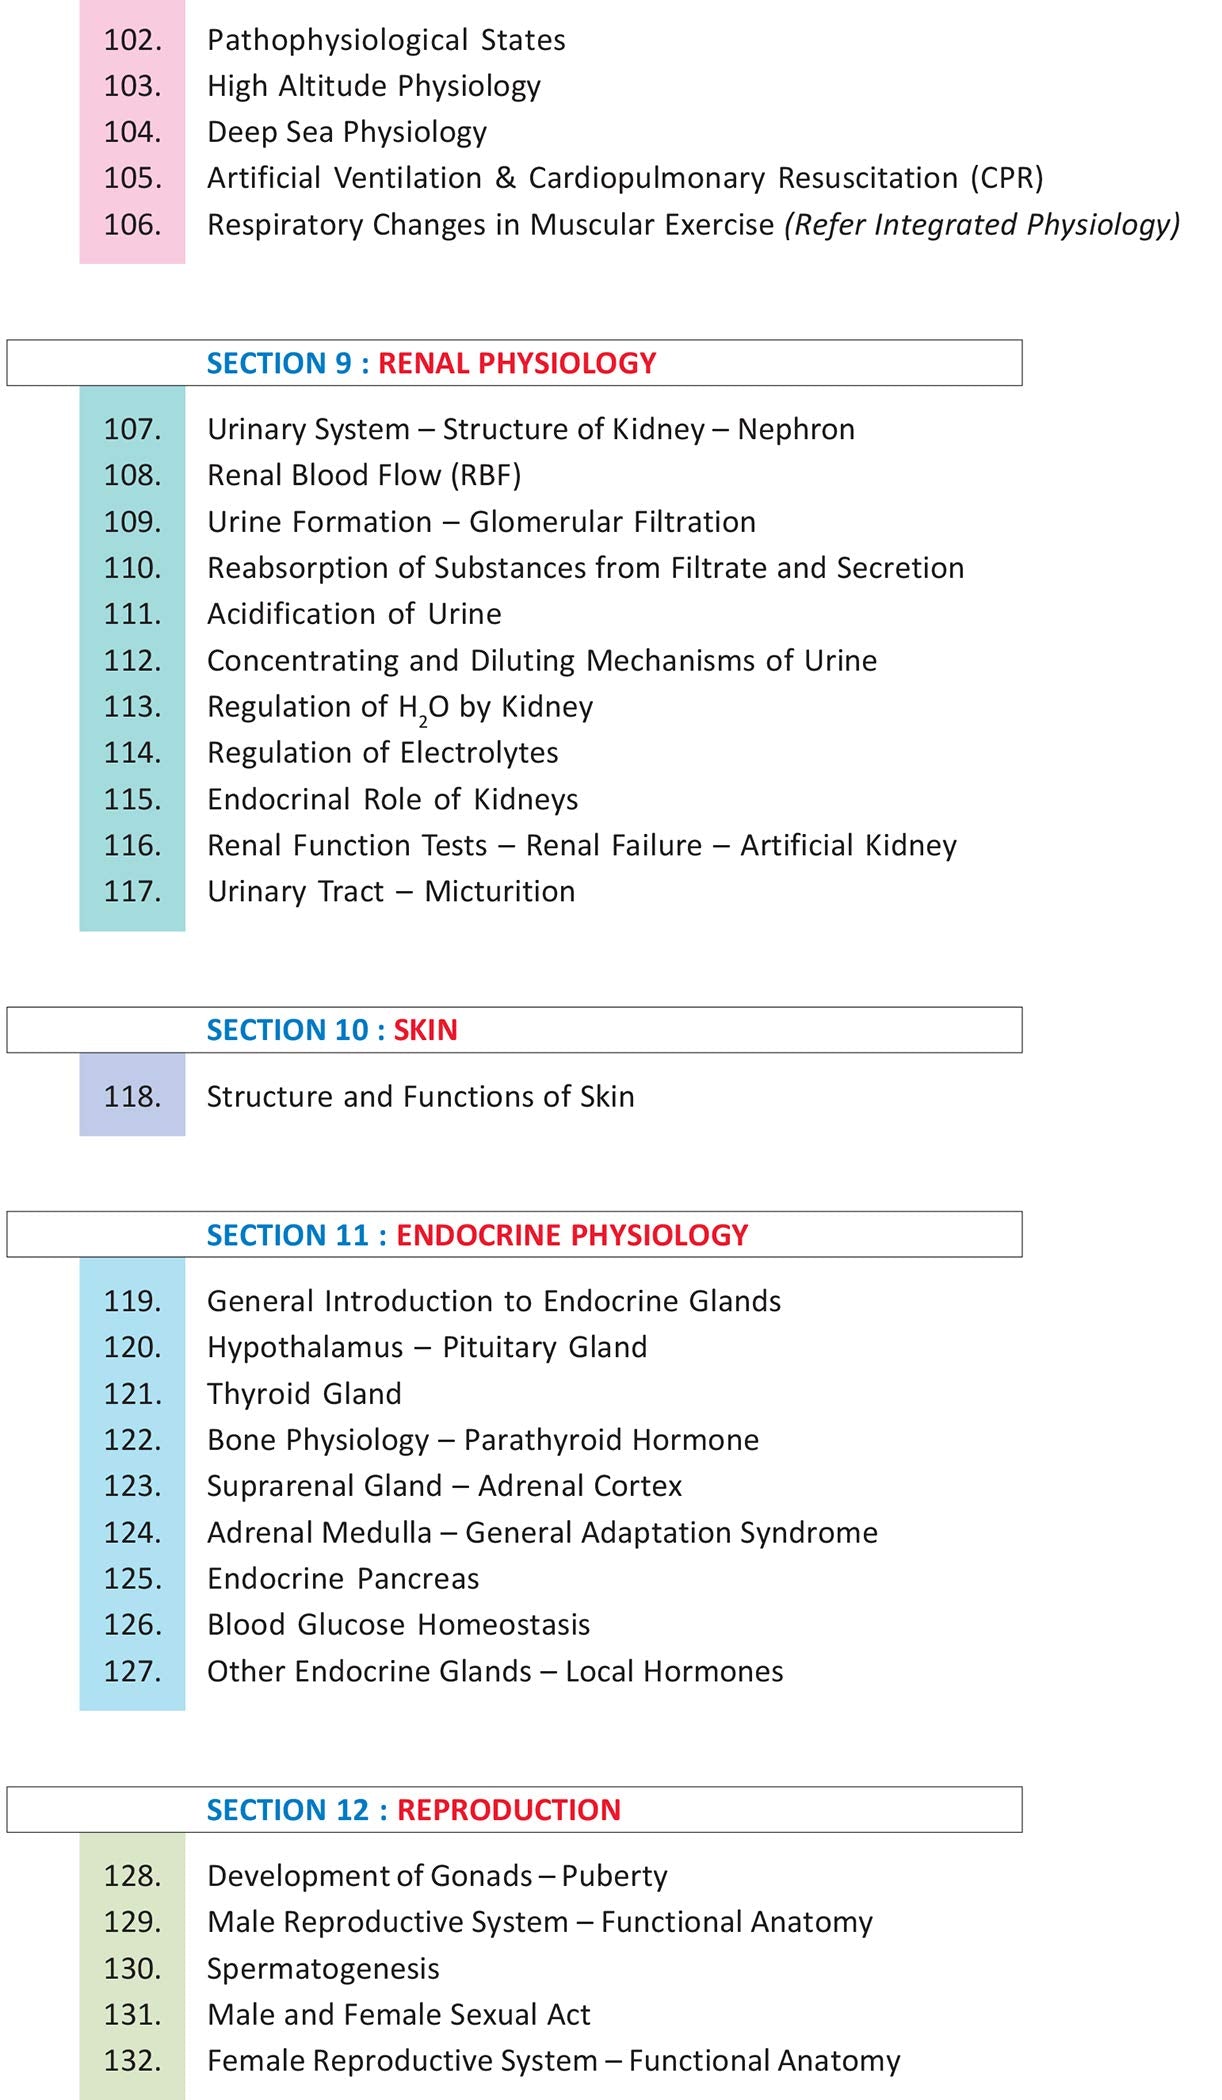Go to the Spermatogenesis chapter
This screenshot has height=2100, width=1222.
coord(323,1969)
